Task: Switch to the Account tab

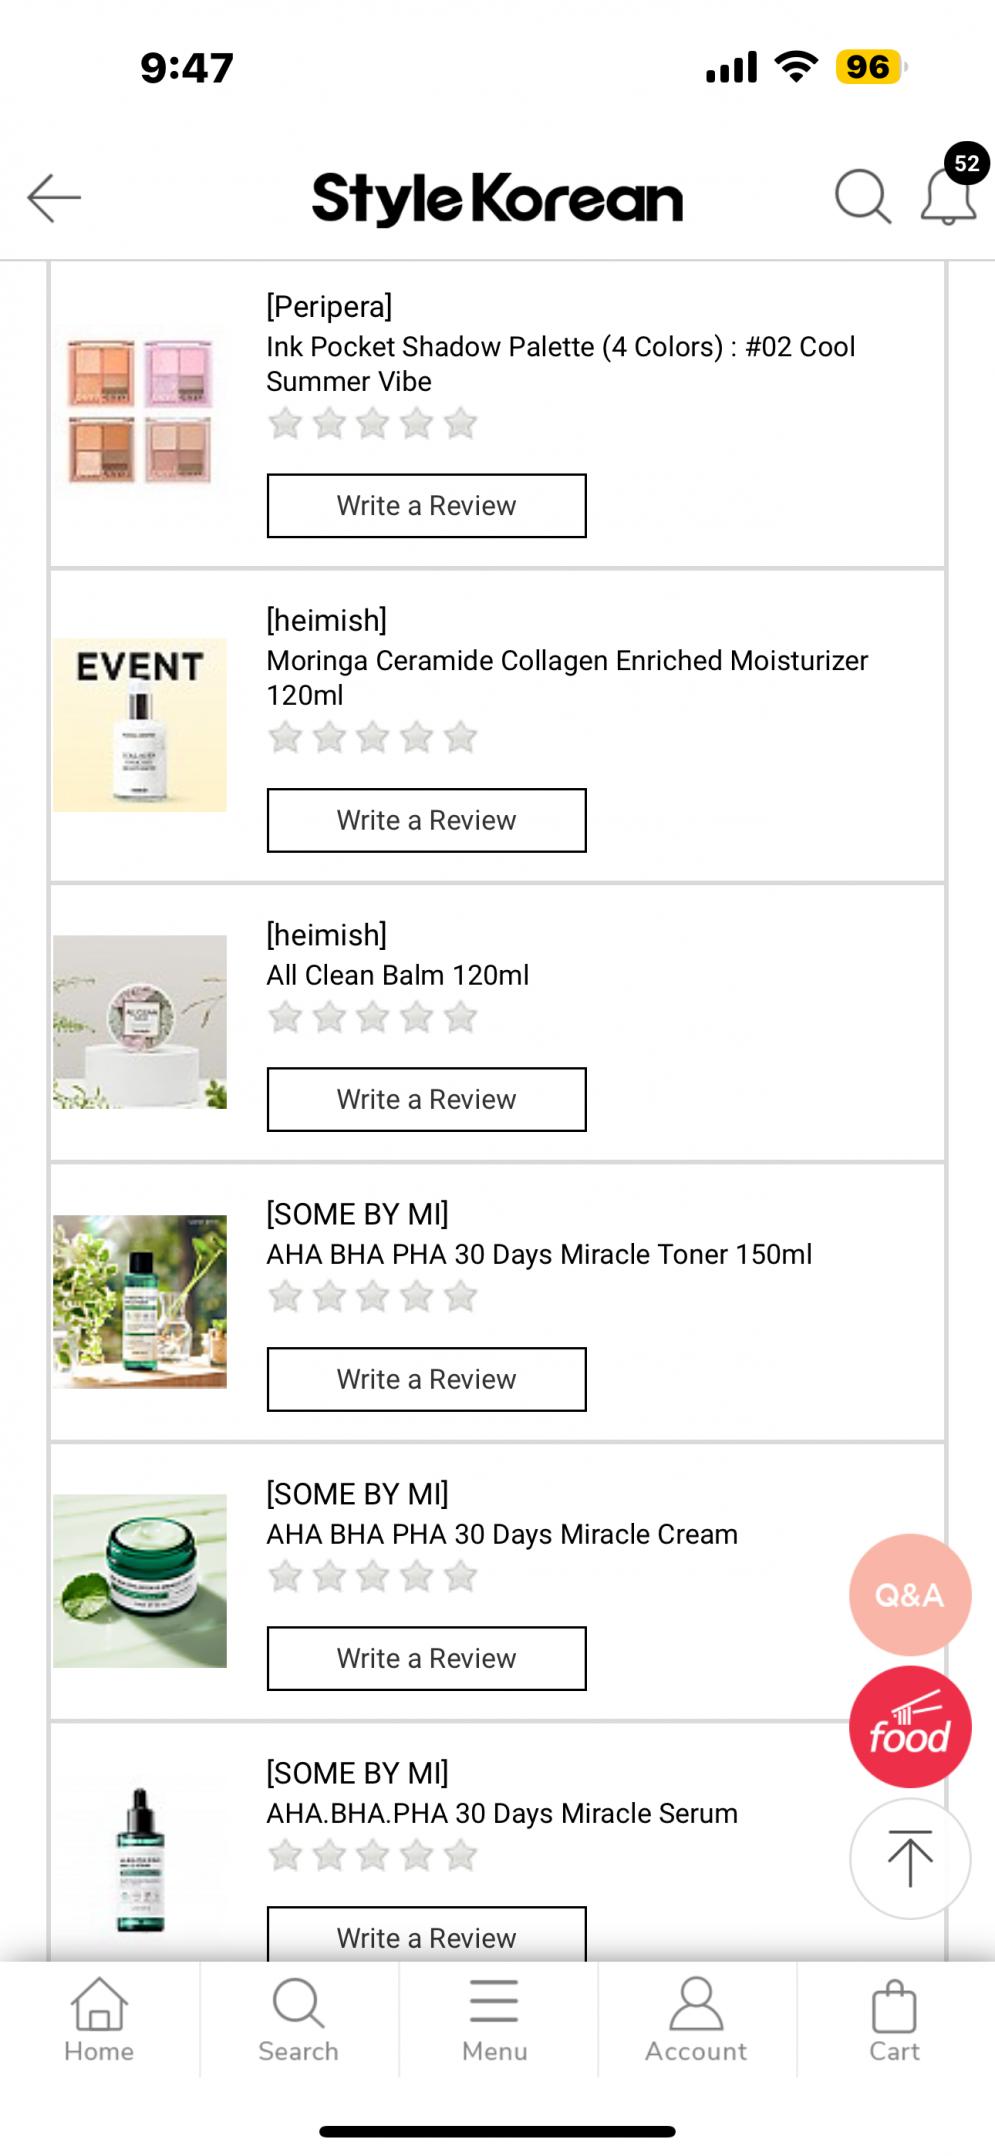Action: (x=696, y=2020)
